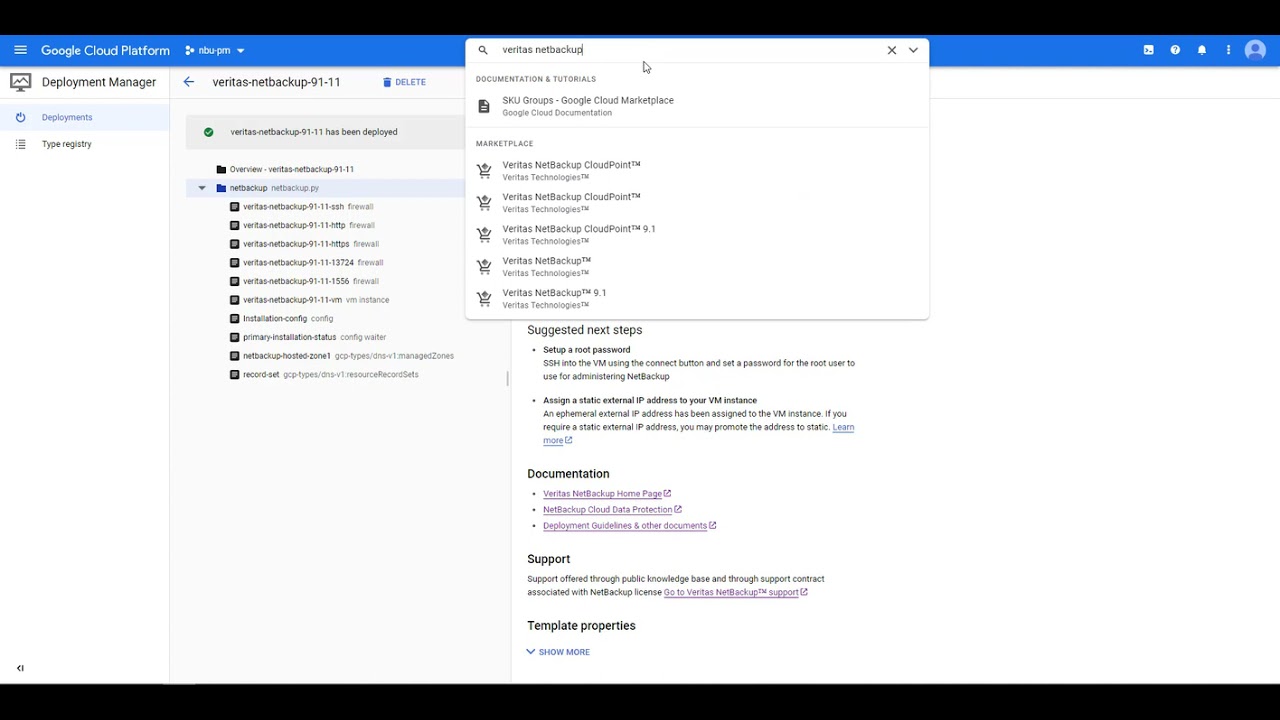
Task: Collapse the sidebar with bottom-left arrow
Action: click(20, 668)
